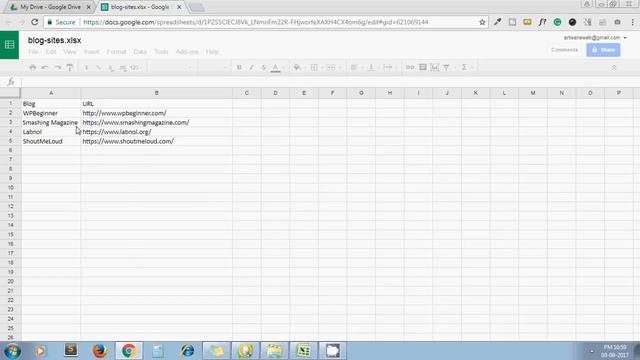Image resolution: width=640 pixels, height=360 pixels.
Task: Open the View menu
Action: 70,52
